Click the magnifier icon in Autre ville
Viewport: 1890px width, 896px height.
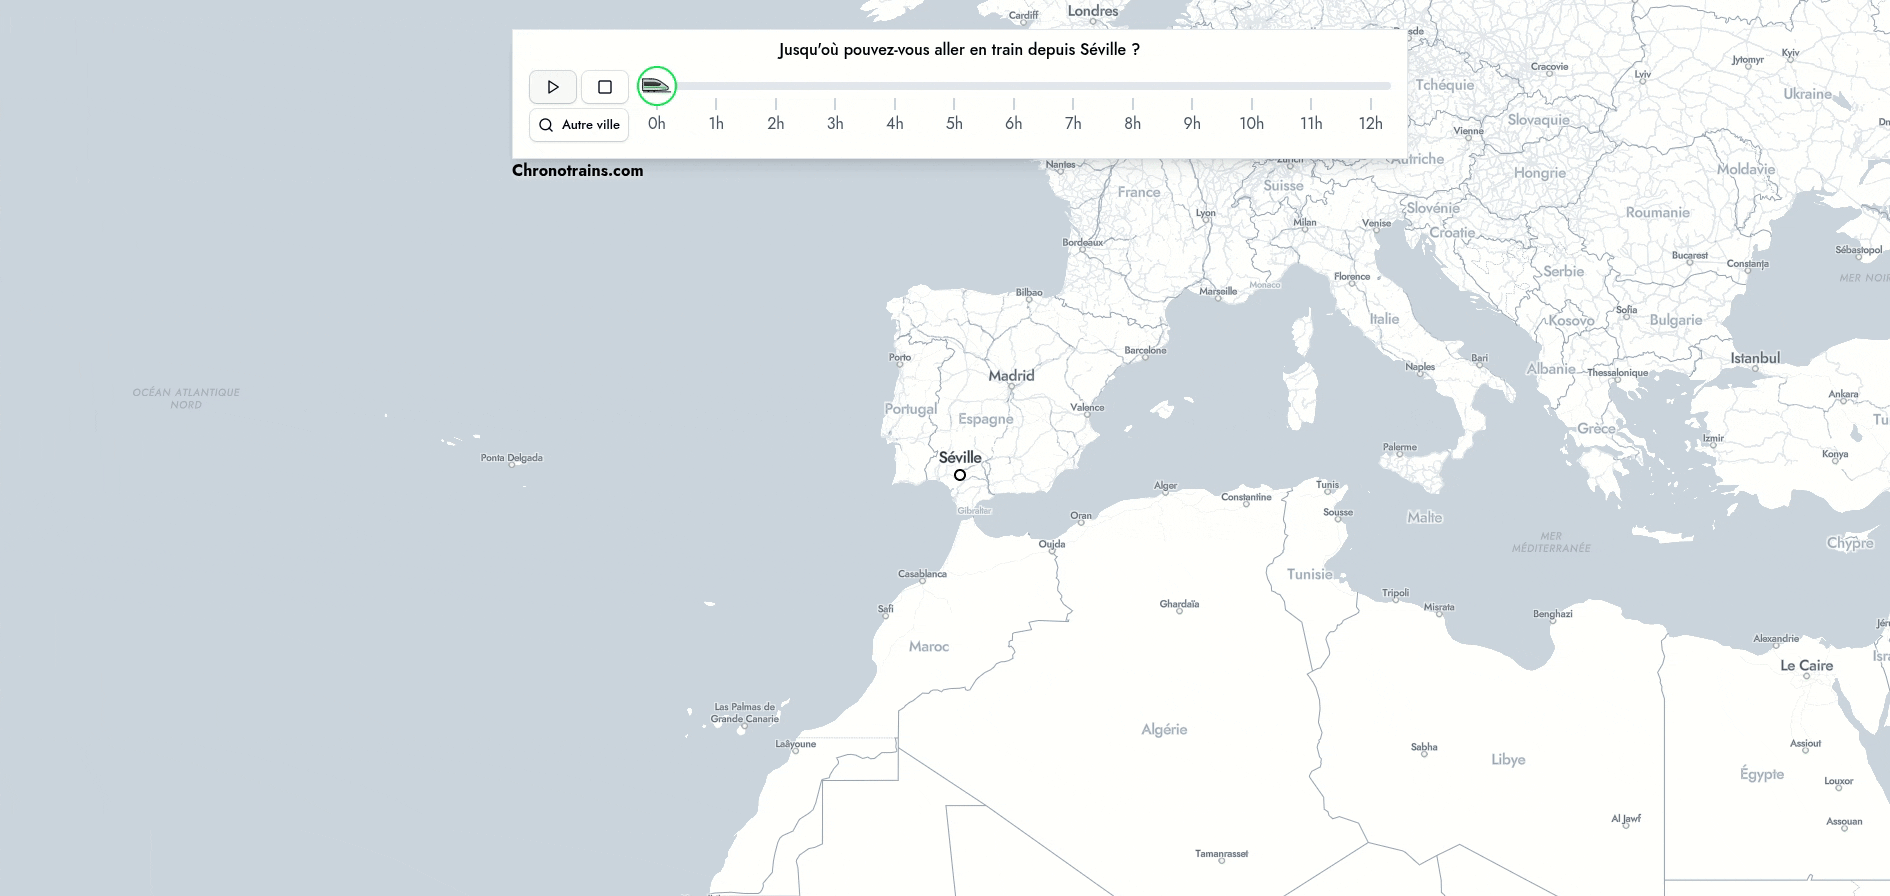546,125
